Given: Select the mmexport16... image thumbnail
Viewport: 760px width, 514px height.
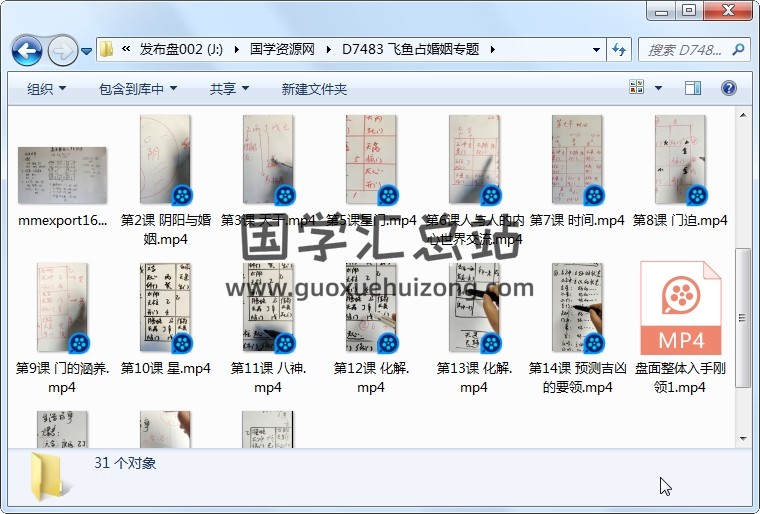Looking at the screenshot, I should coord(62,176).
